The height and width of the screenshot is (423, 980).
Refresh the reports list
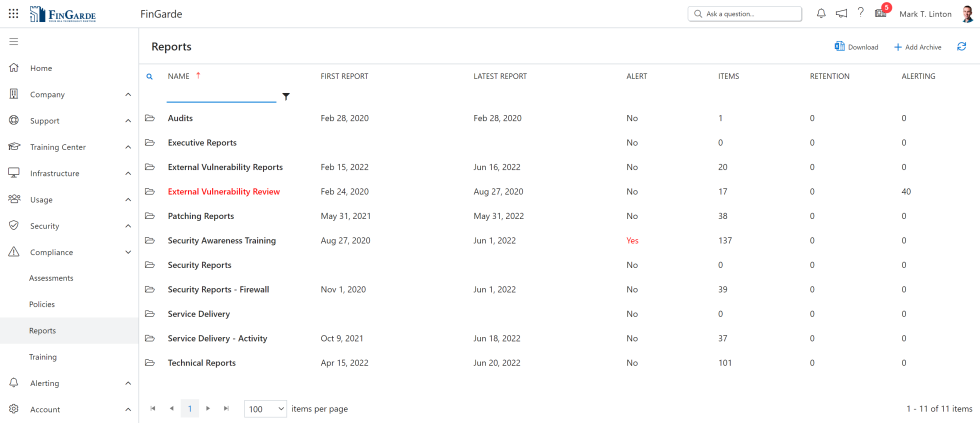[x=961, y=47]
